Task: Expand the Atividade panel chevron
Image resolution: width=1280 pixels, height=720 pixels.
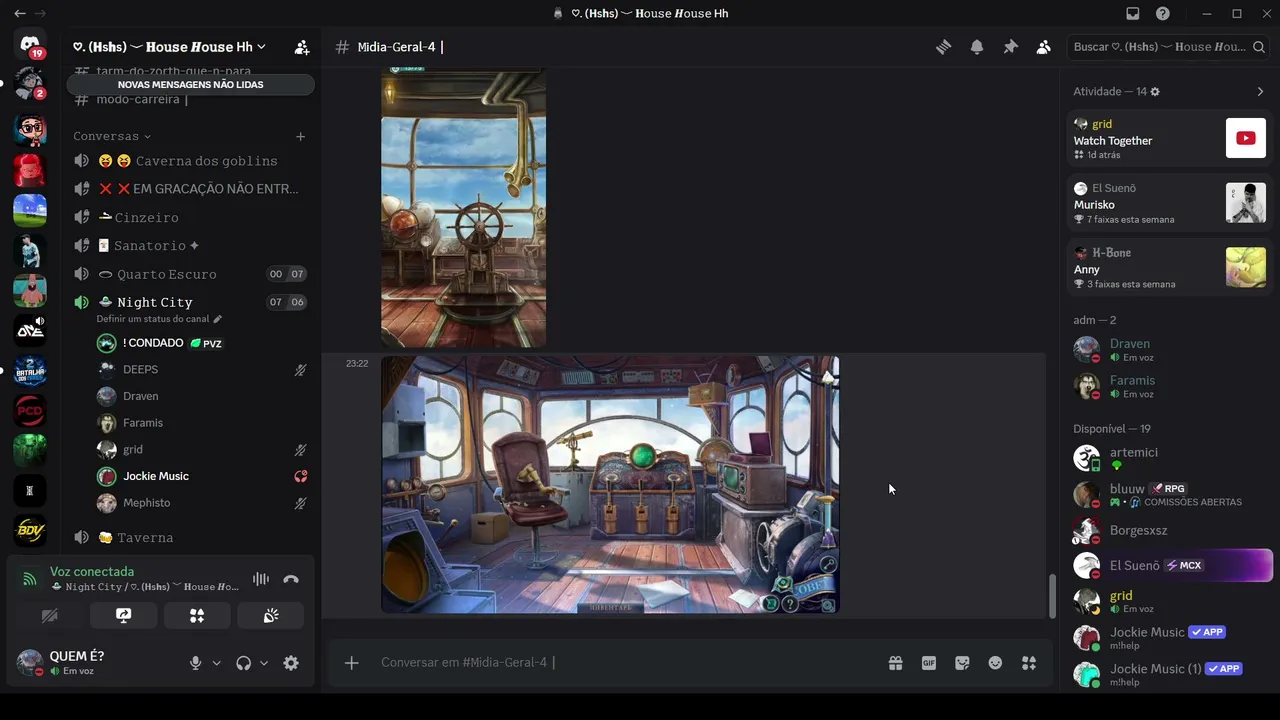Action: [x=1260, y=92]
